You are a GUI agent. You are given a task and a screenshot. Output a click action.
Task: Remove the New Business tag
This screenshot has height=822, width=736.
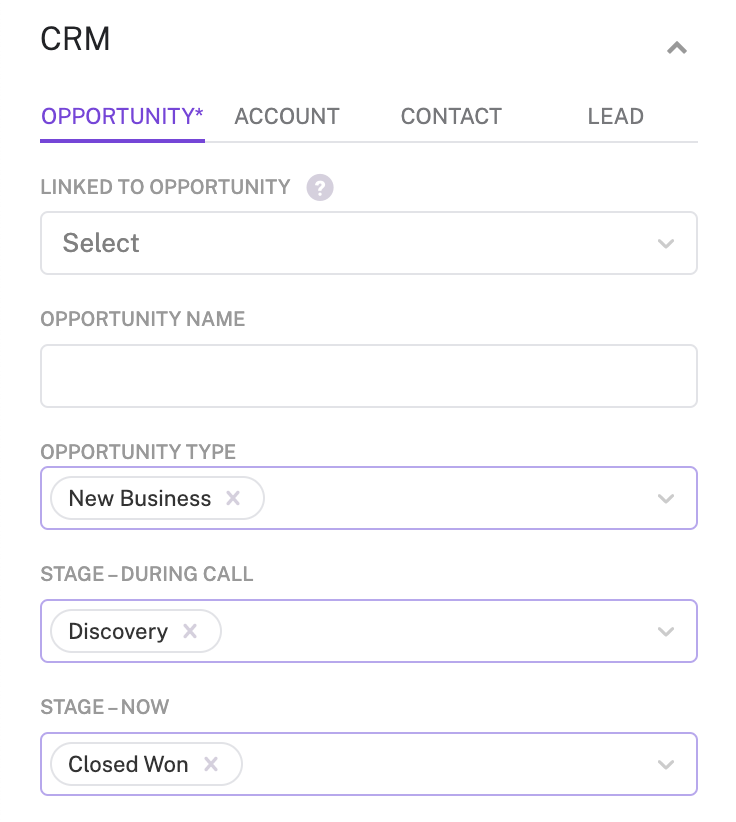click(233, 498)
